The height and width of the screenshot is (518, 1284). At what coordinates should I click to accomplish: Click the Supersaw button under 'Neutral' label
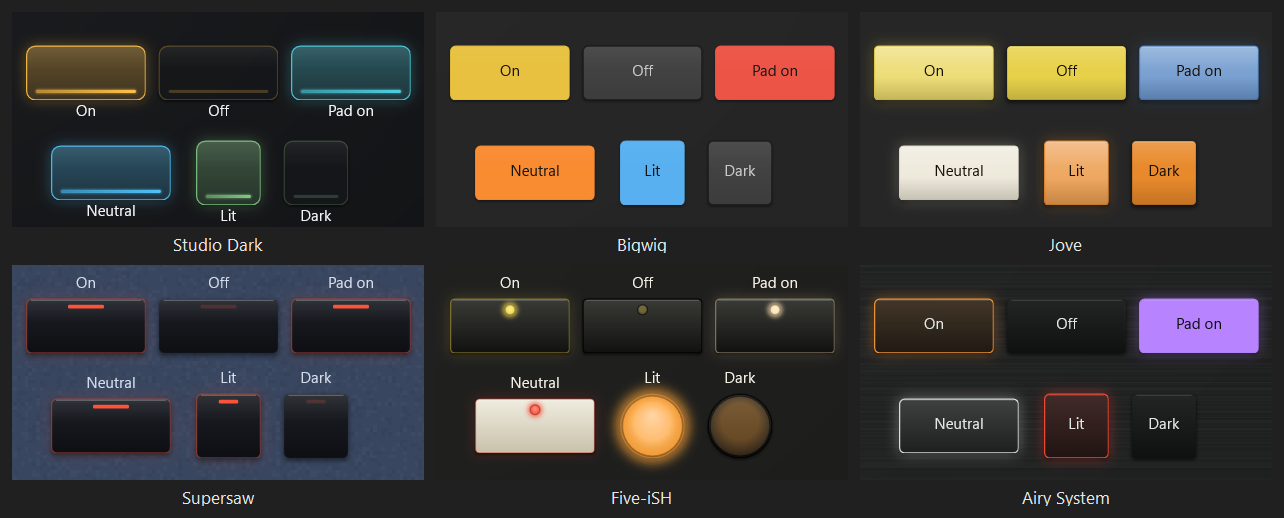111,426
